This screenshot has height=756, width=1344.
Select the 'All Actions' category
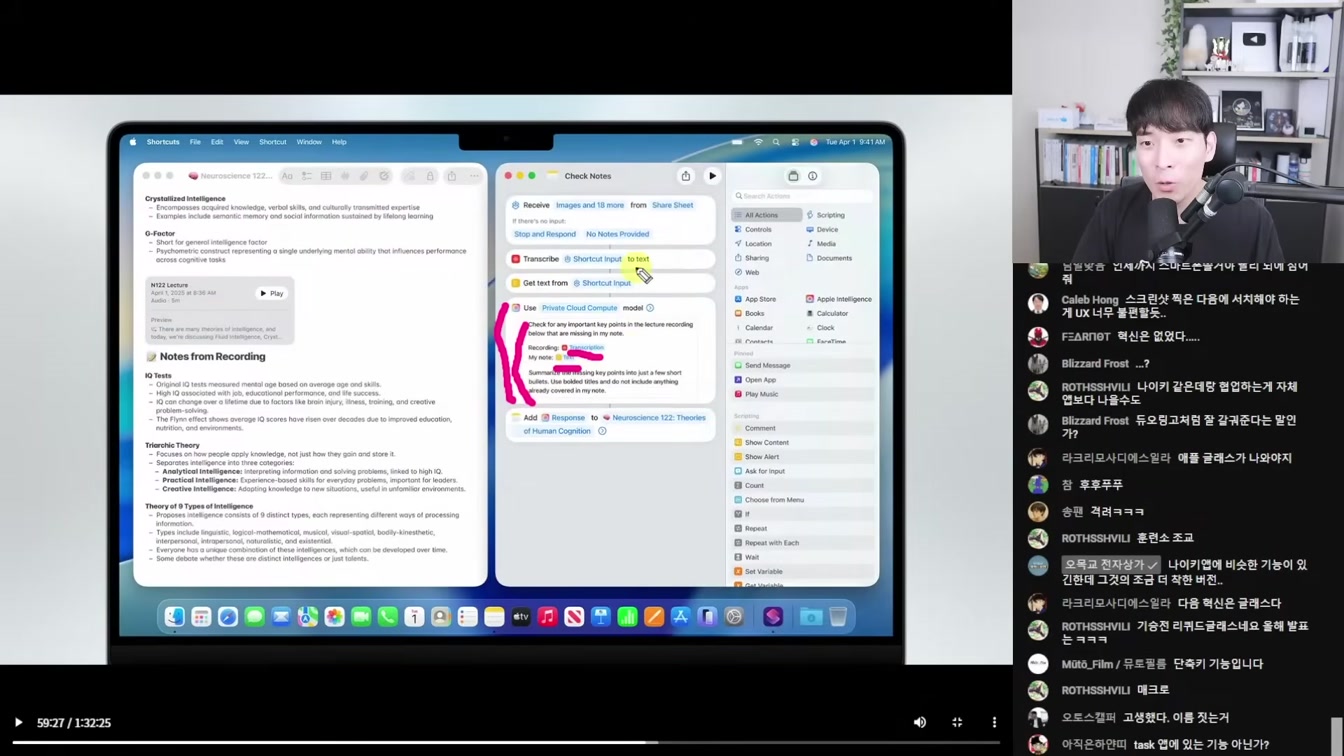coord(766,215)
